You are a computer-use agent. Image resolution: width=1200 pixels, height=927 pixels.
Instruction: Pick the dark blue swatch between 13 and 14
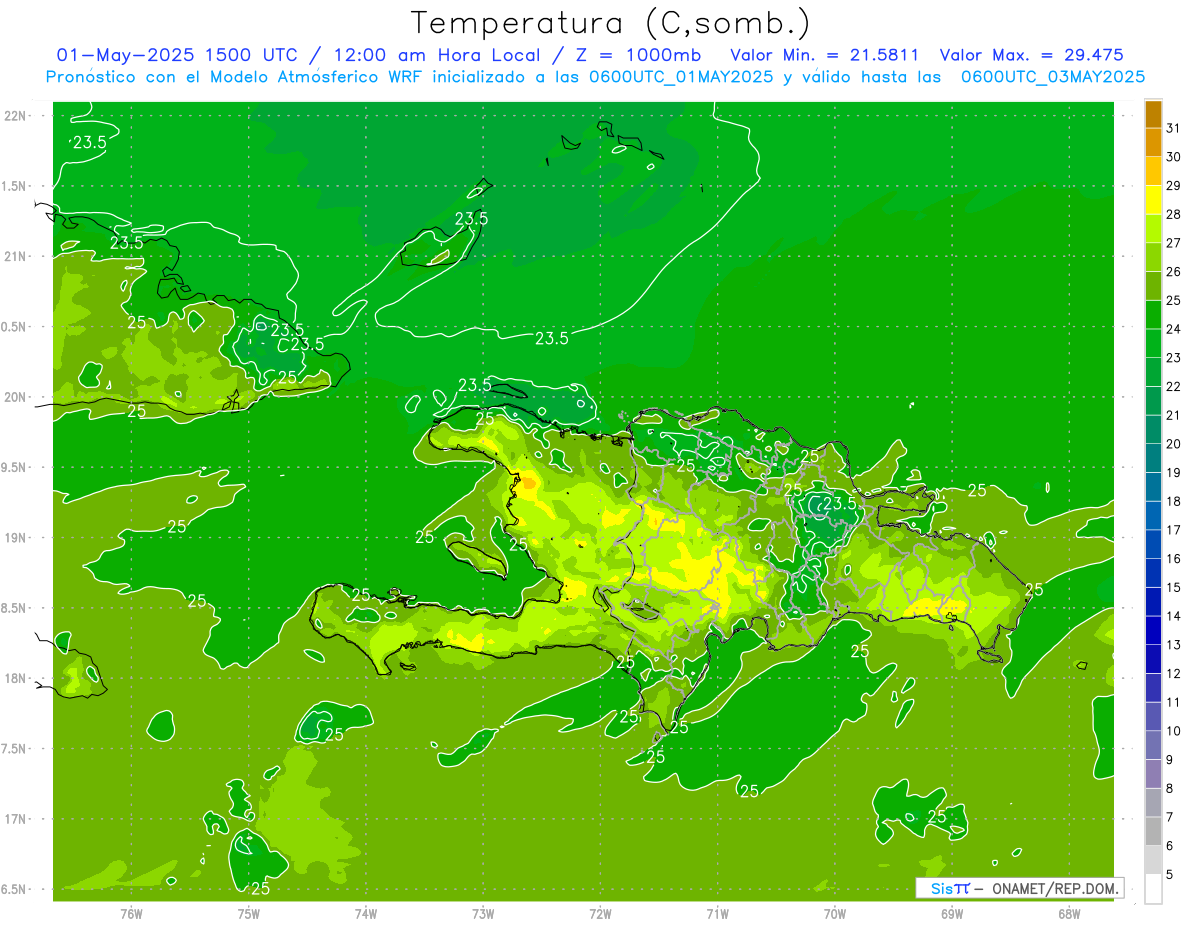[1153, 631]
